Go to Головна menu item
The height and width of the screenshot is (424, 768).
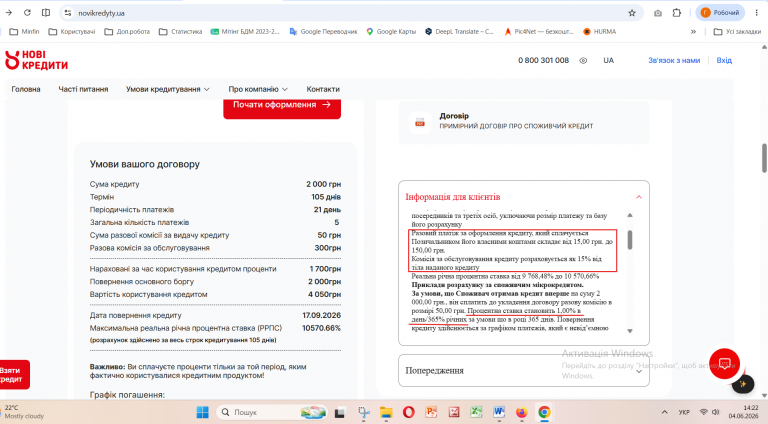click(x=26, y=89)
